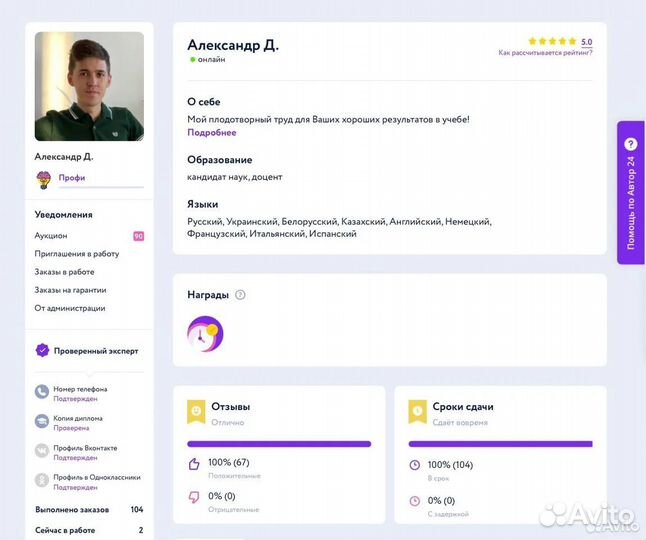
Task: Click the 100% (67) positive reviews value
Action: click(229, 463)
